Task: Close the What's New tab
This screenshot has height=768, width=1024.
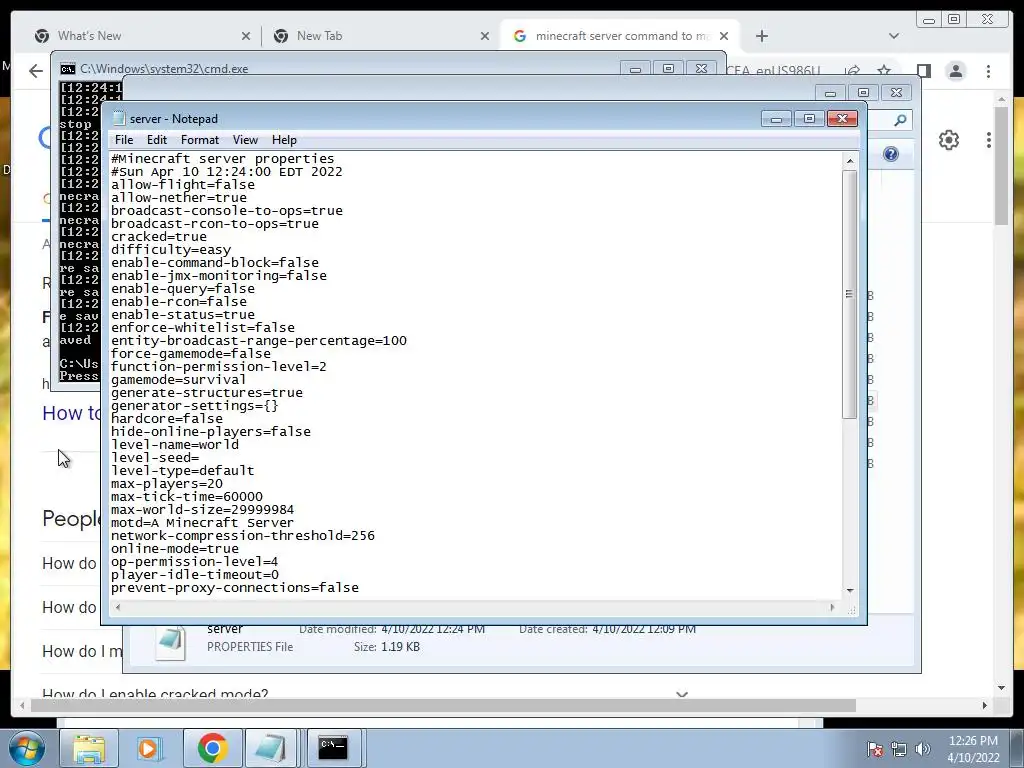Action: pos(246,37)
